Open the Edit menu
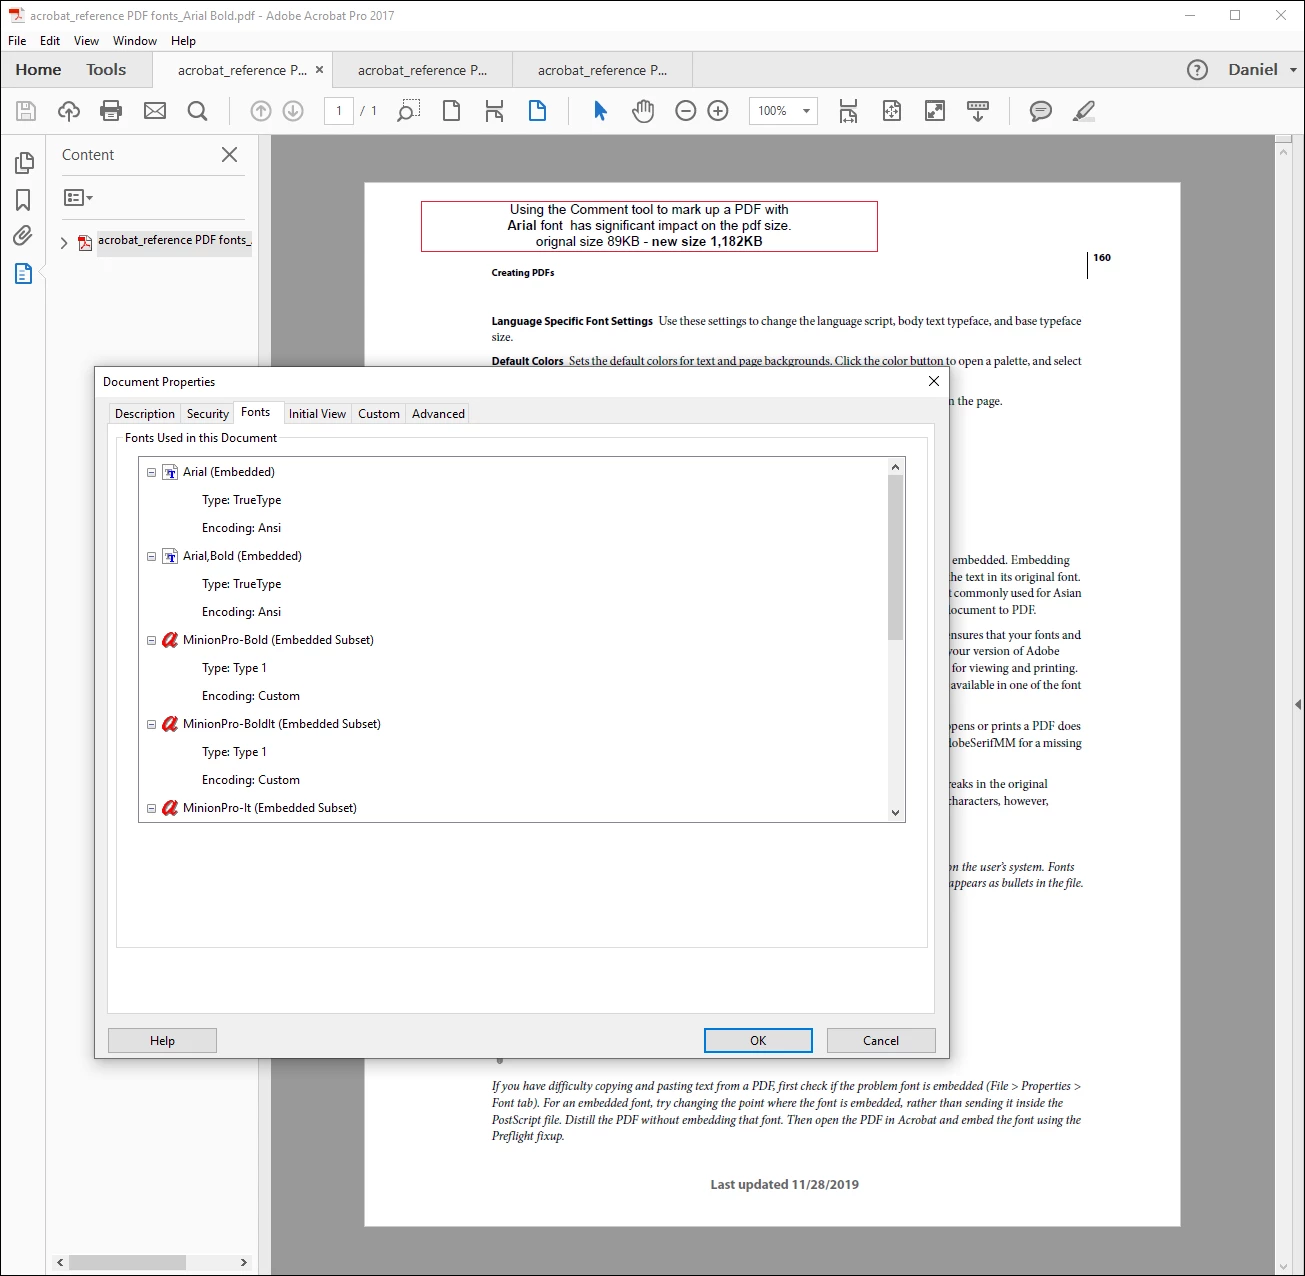Screen dimensions: 1305x1276 tap(50, 41)
